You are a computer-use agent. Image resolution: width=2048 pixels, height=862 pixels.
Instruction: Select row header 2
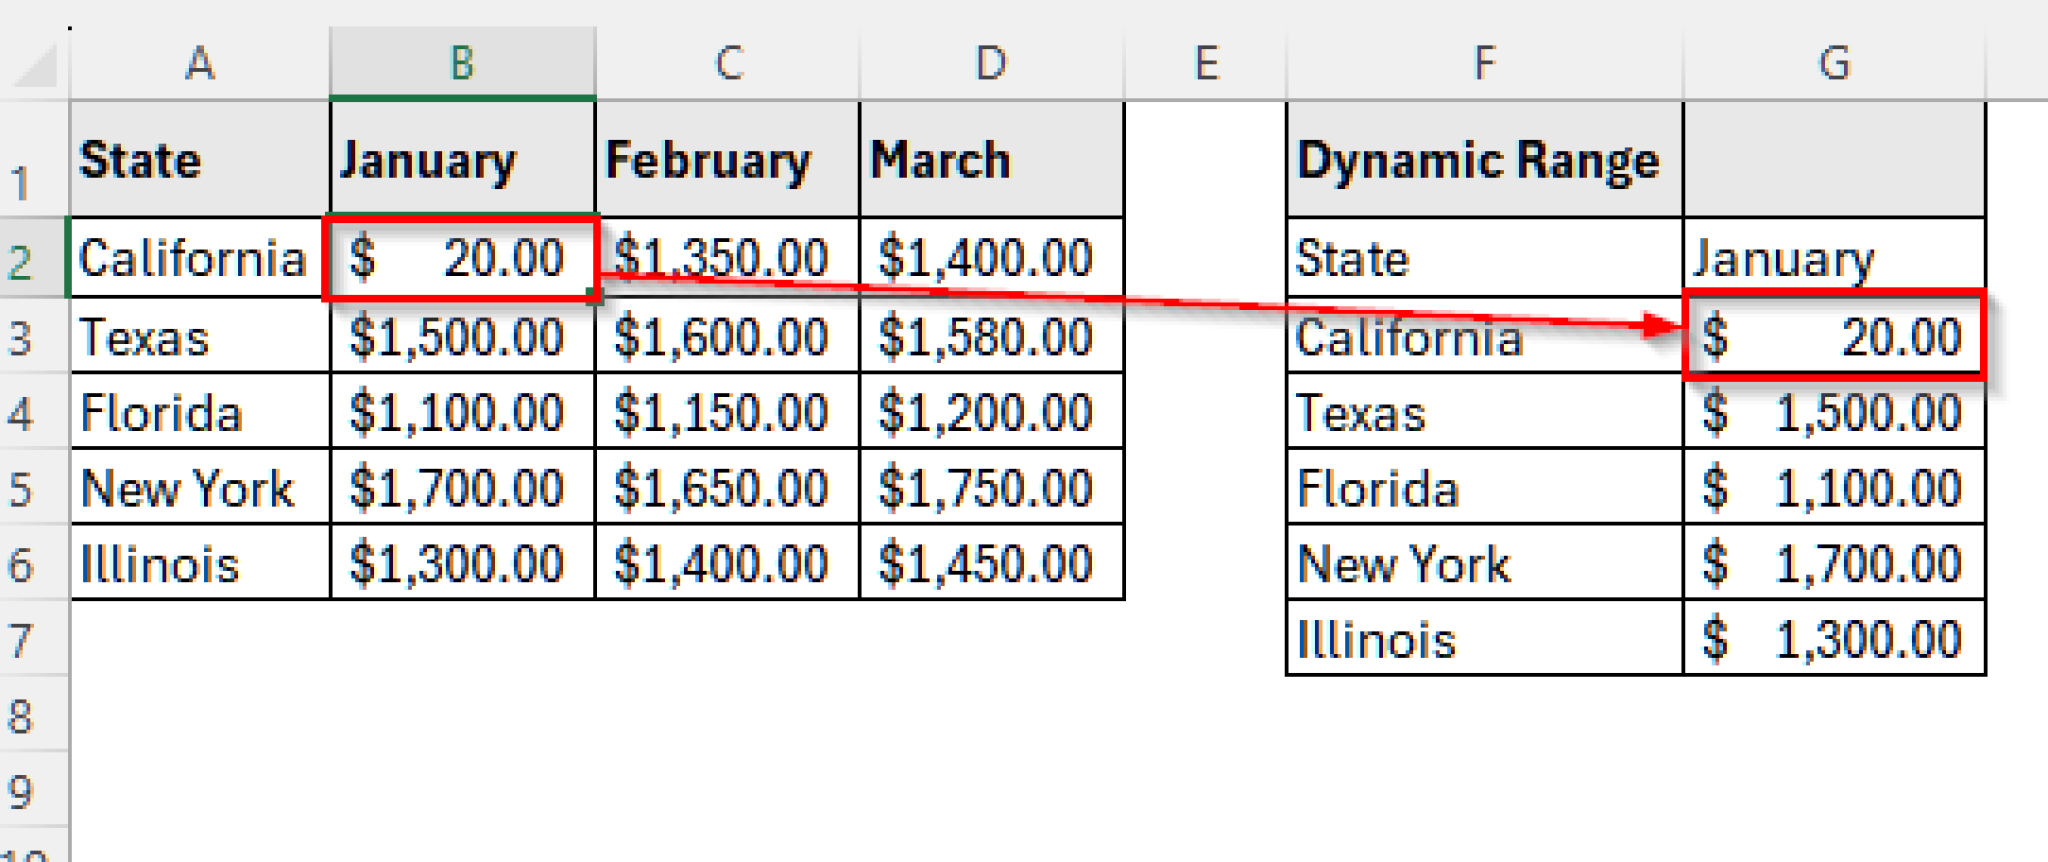(x=30, y=257)
